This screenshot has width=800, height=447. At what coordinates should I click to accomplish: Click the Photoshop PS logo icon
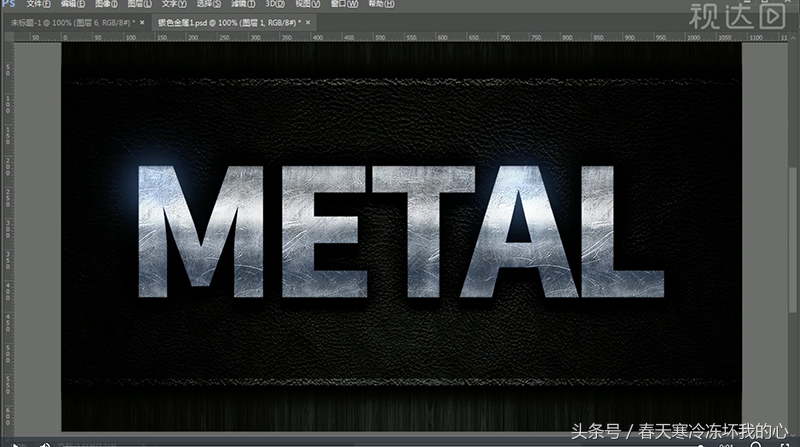[x=10, y=5]
